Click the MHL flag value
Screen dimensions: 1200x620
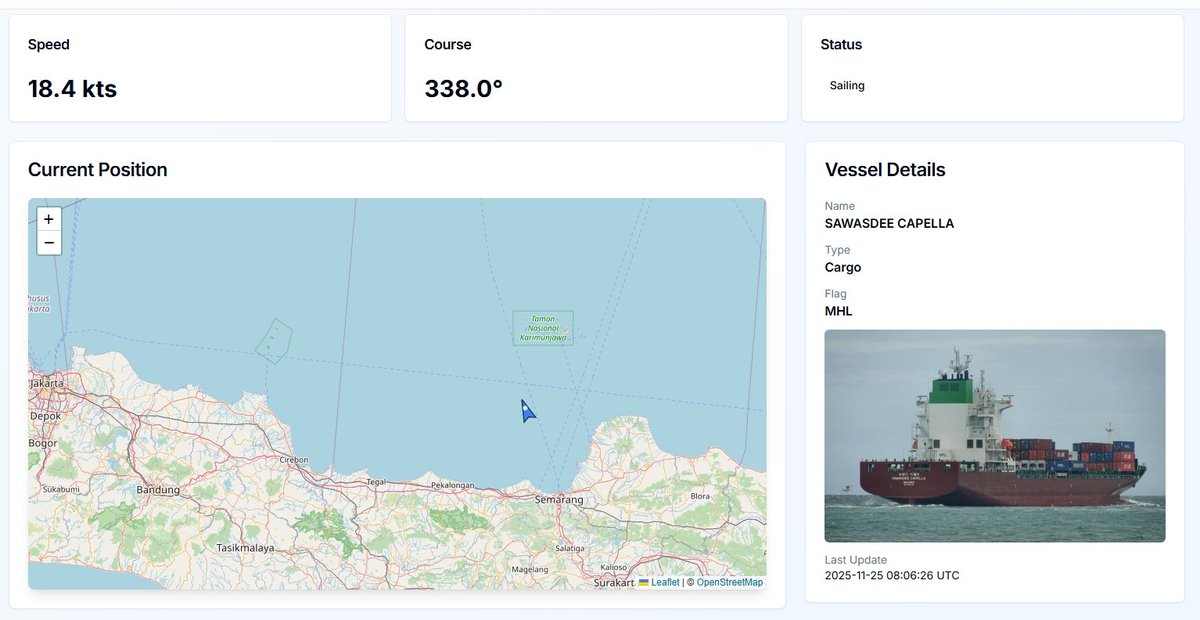pos(839,311)
